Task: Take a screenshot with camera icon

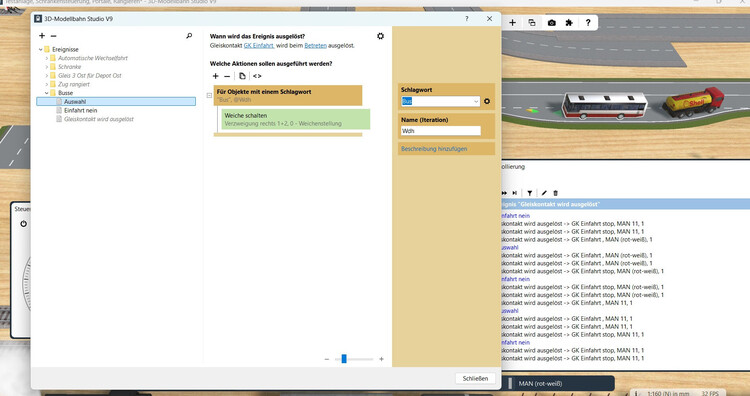Action: (551, 22)
